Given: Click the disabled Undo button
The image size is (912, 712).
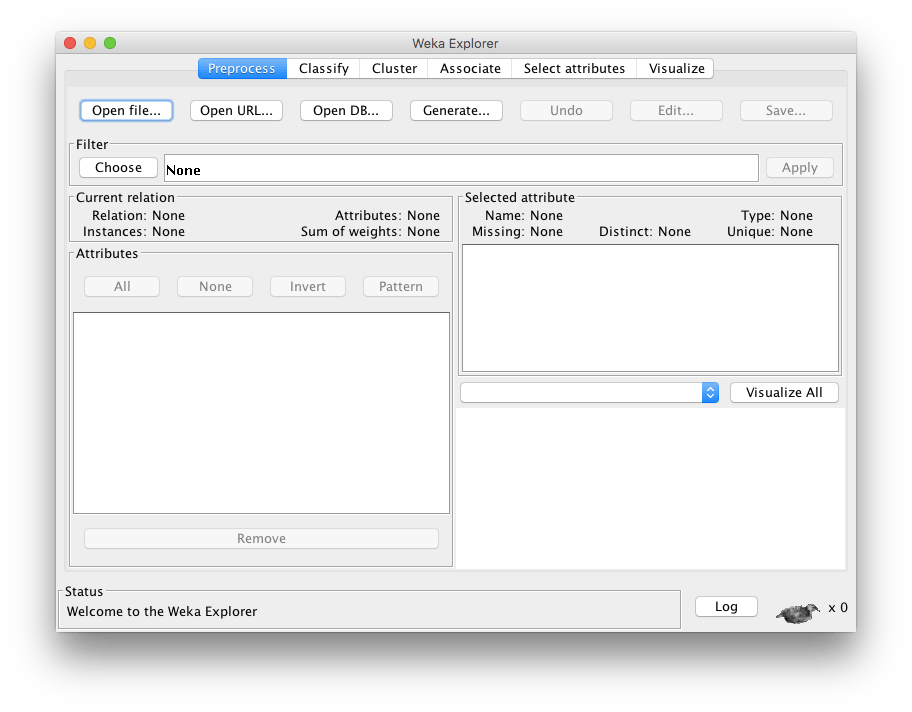Looking at the screenshot, I should (x=566, y=111).
